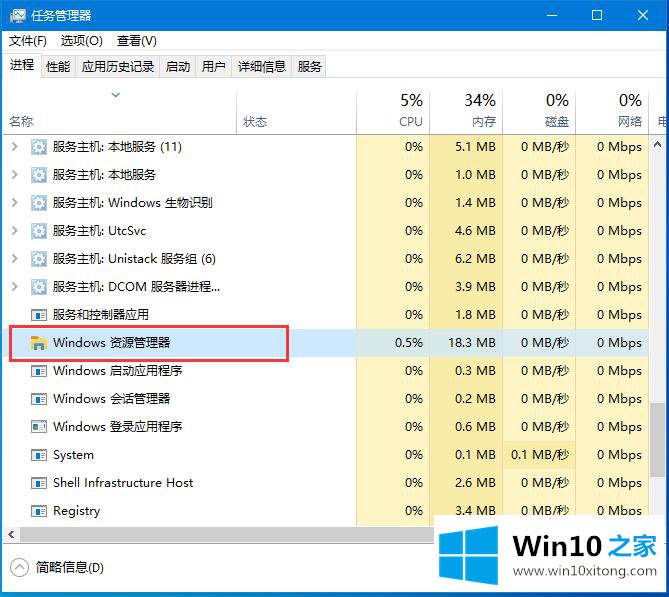Switch to the 性能 tab
This screenshot has width=669, height=597.
[x=58, y=67]
